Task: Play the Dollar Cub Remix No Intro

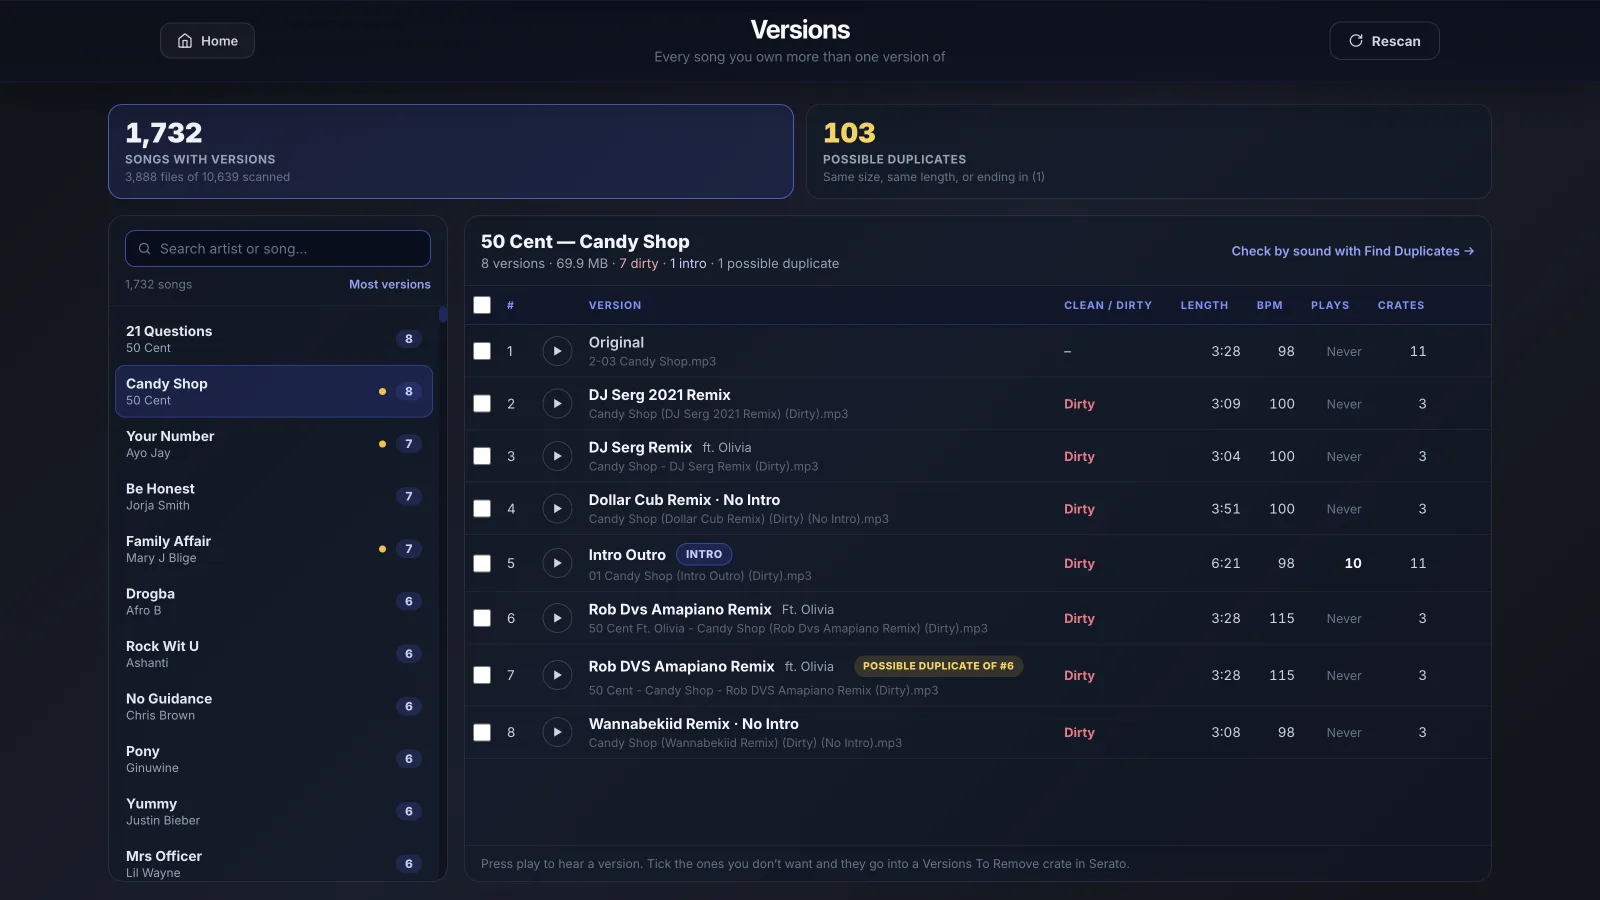Action: pyautogui.click(x=557, y=509)
